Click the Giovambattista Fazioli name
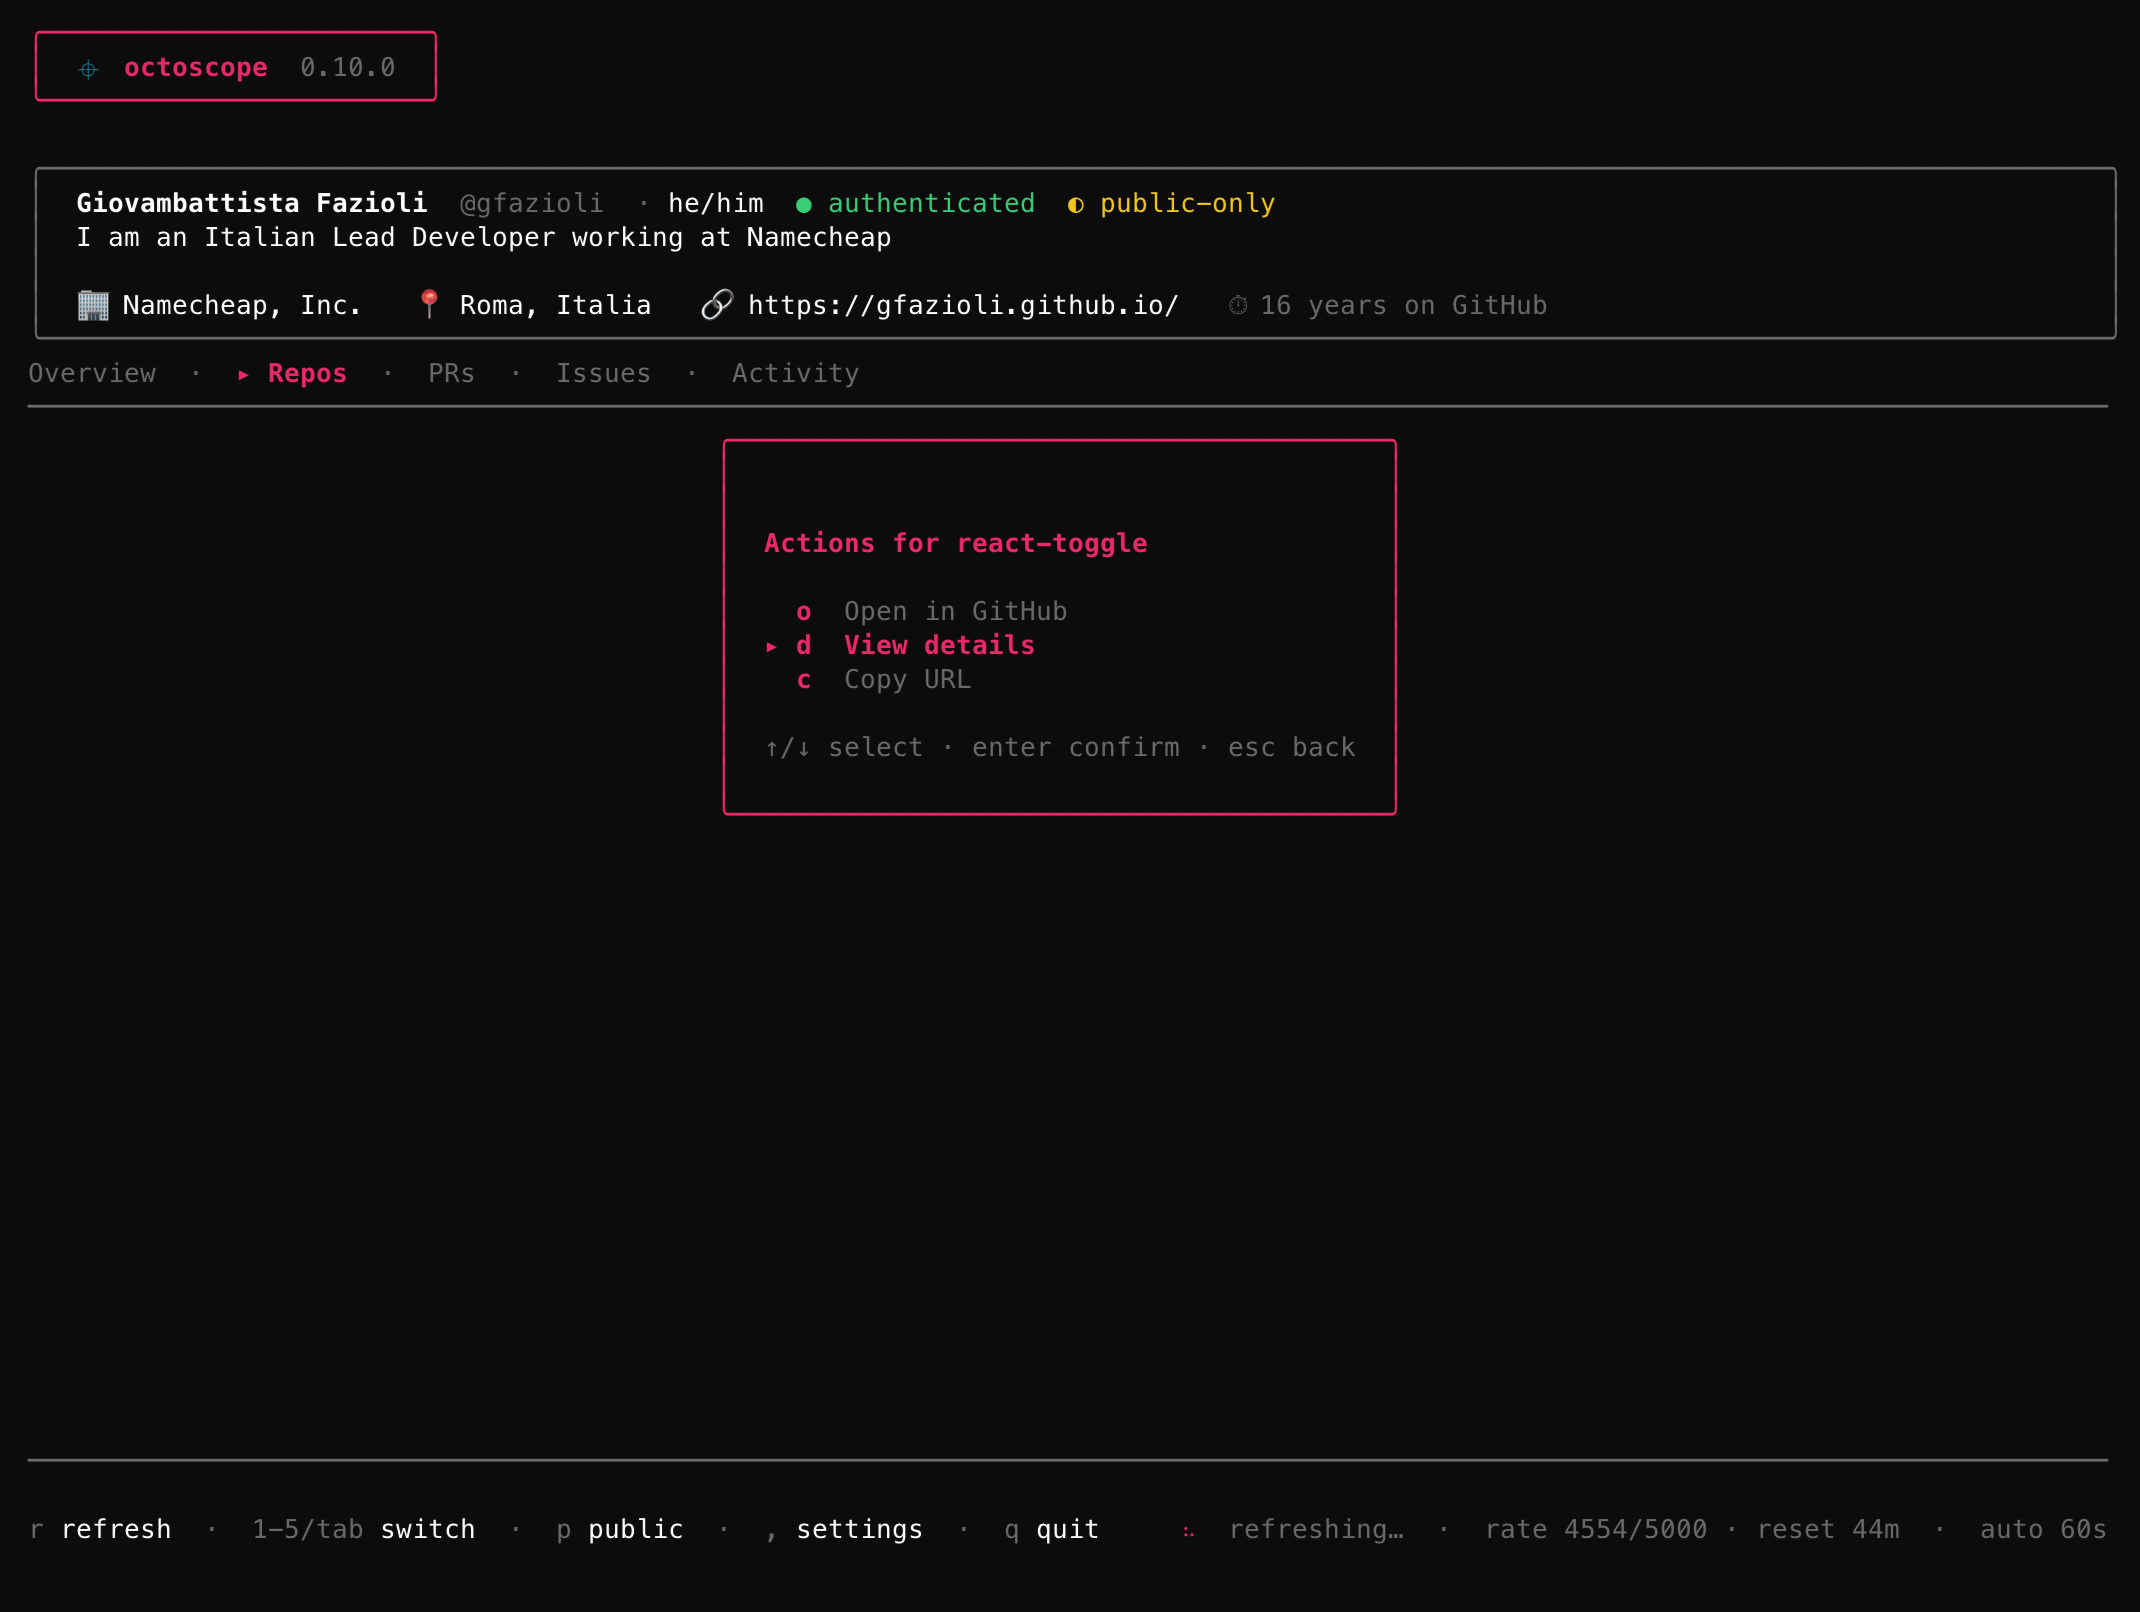 (x=252, y=203)
